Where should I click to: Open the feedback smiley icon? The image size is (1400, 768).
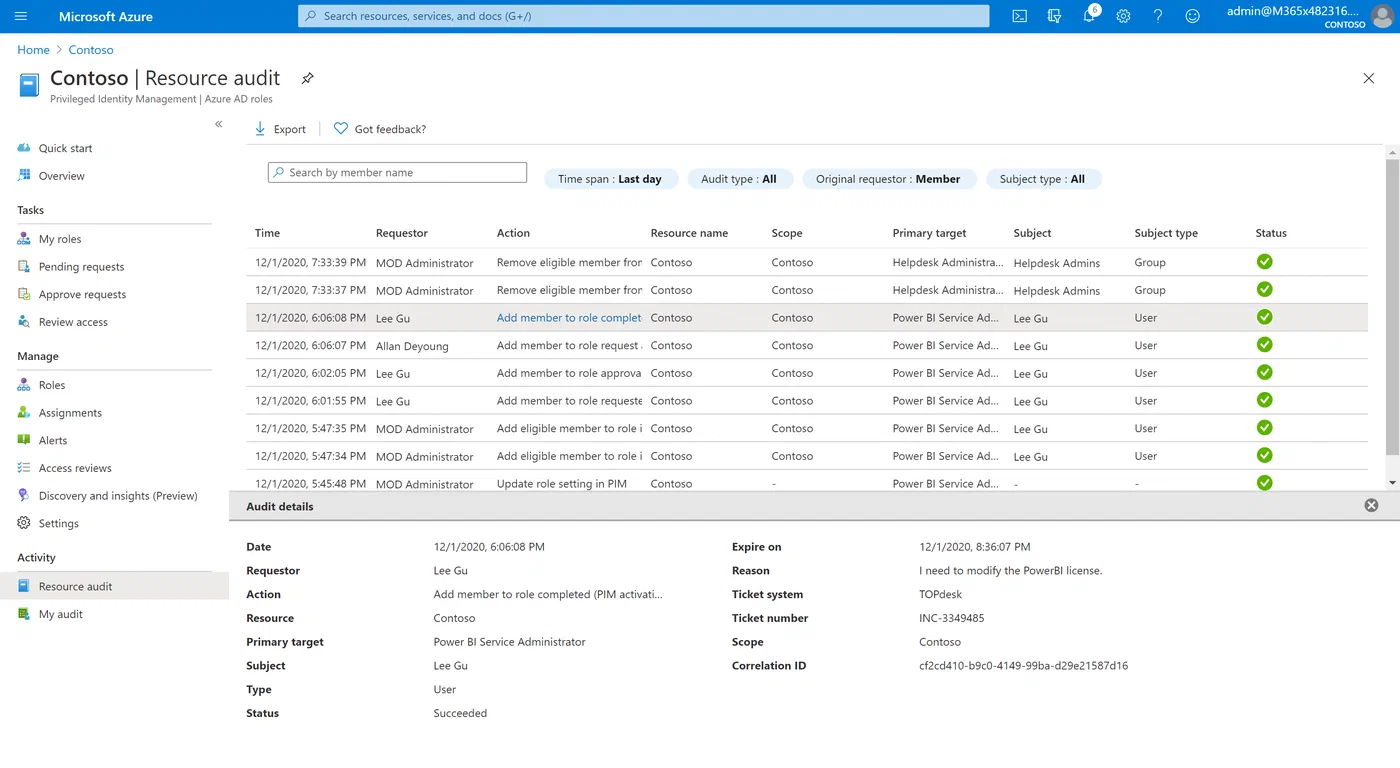click(1192, 16)
